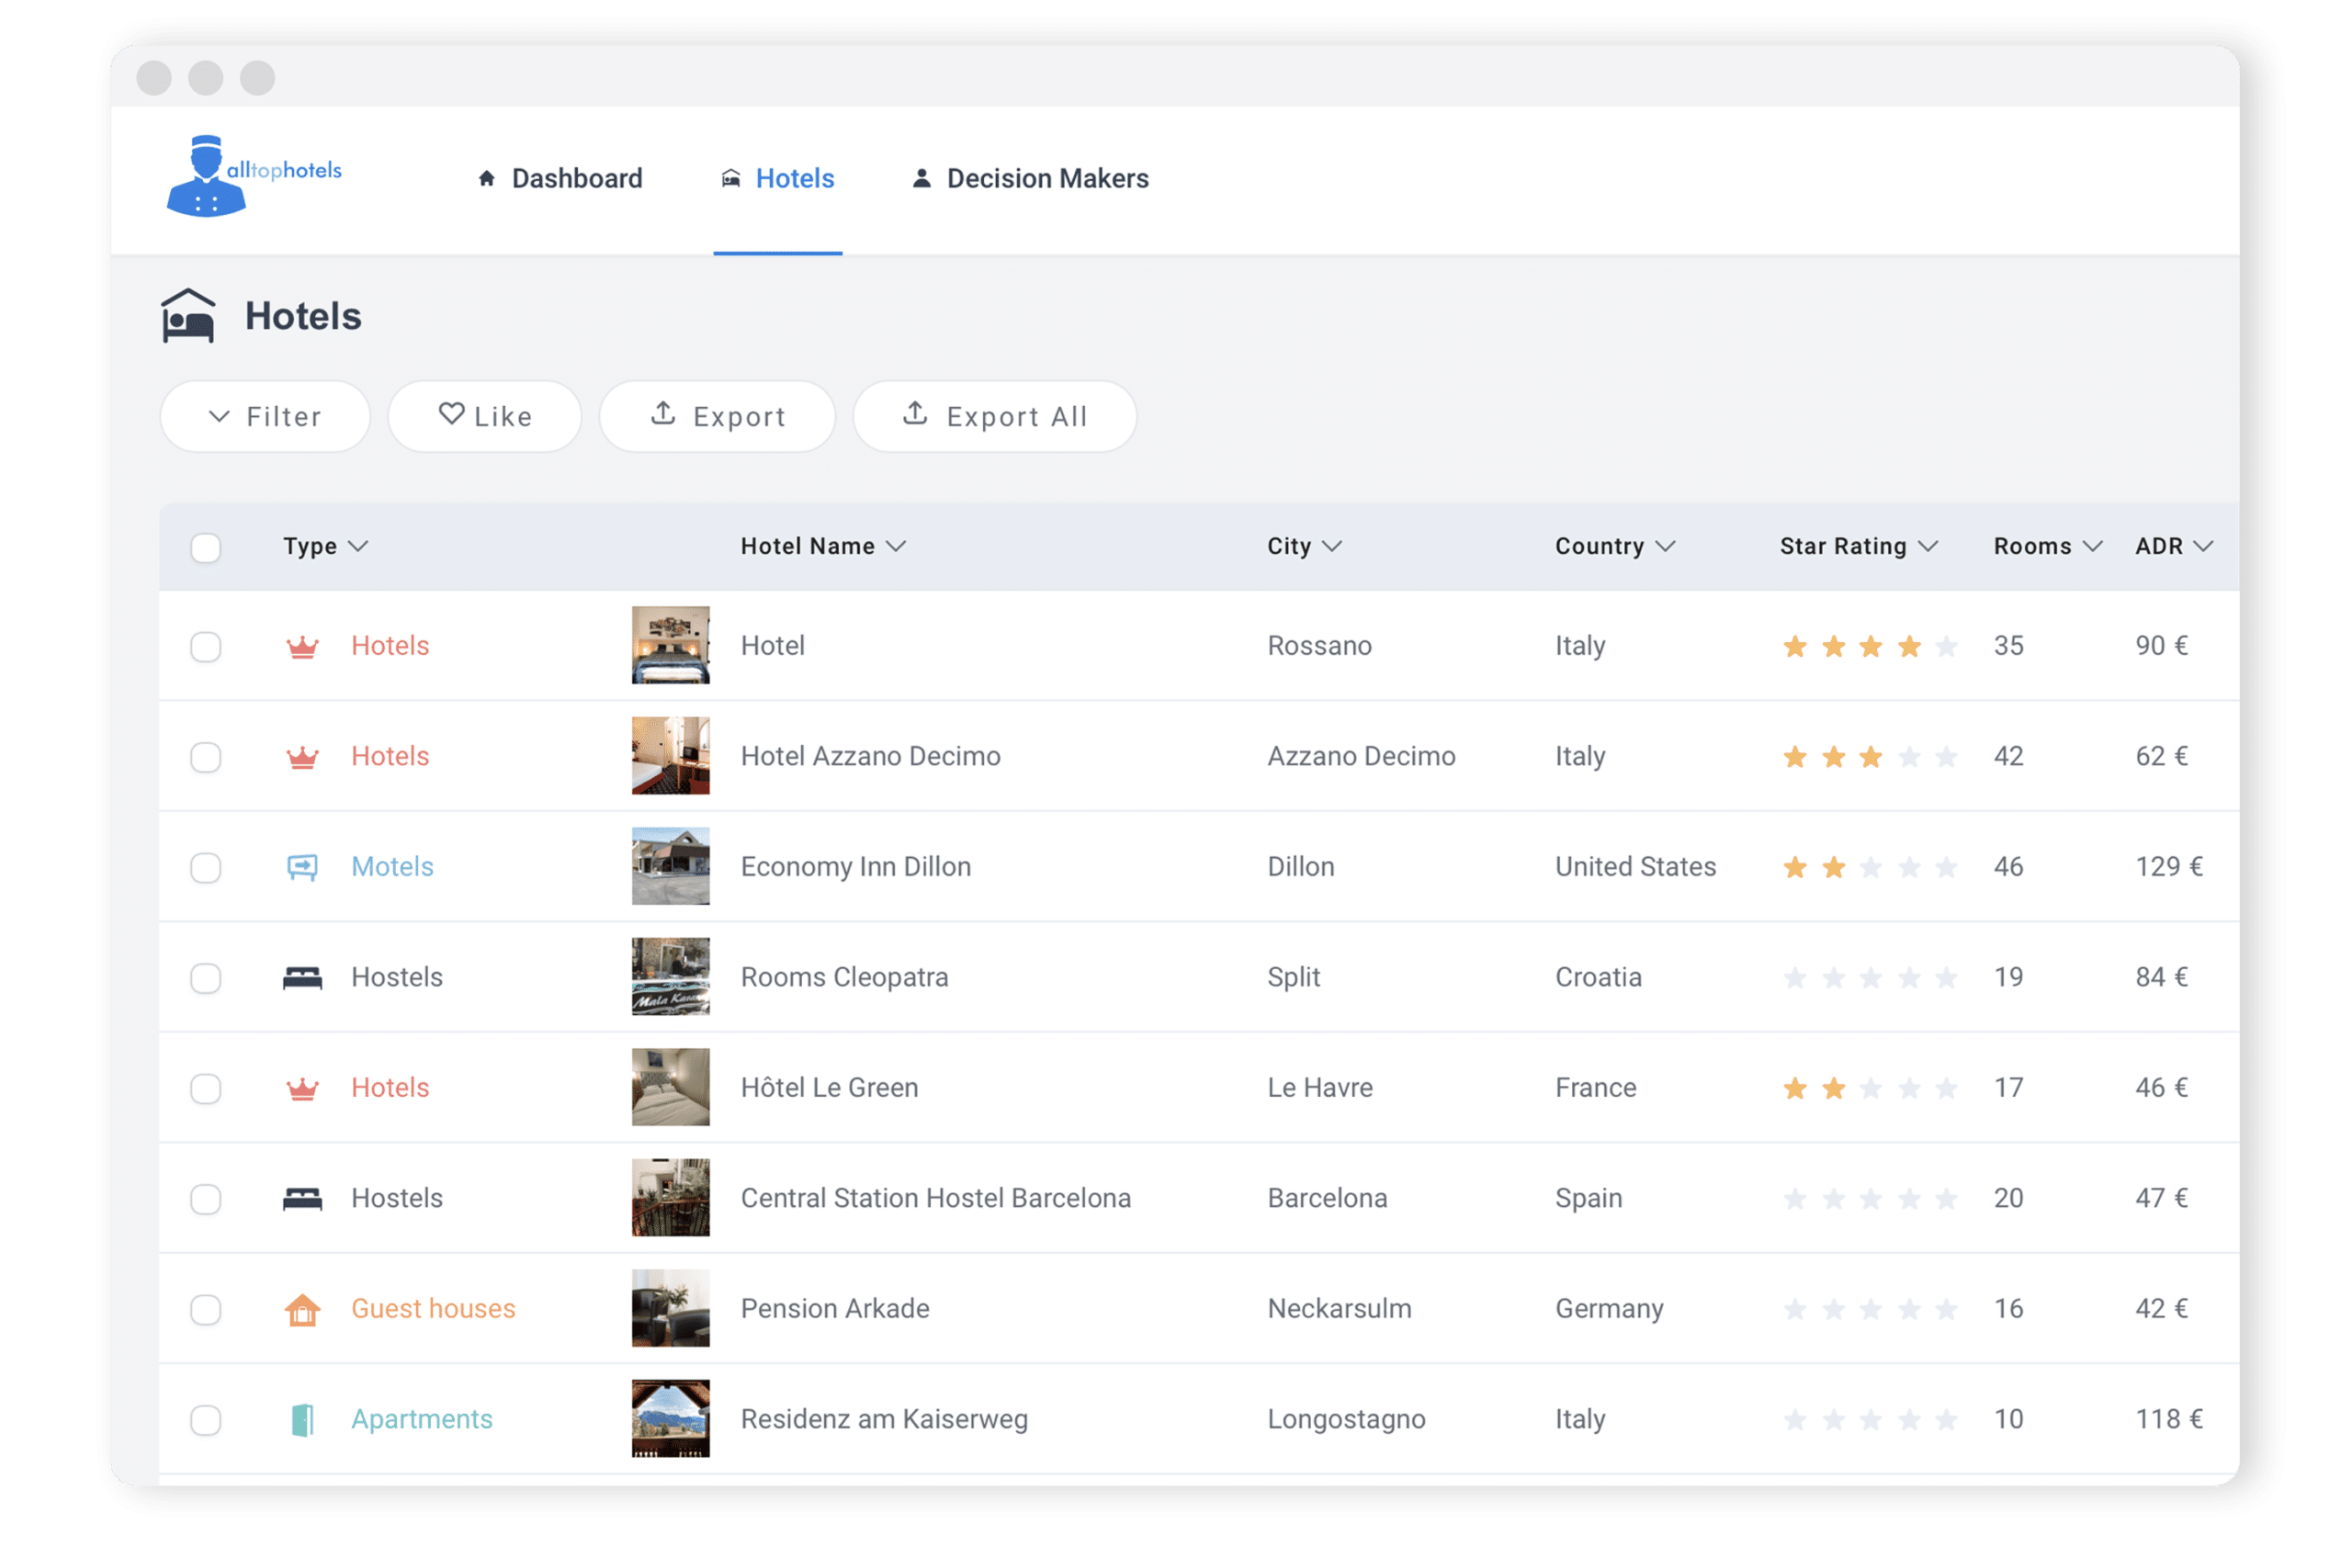
Task: Click the door icon for Residenz am Kaiserweg
Action: [x=302, y=1420]
